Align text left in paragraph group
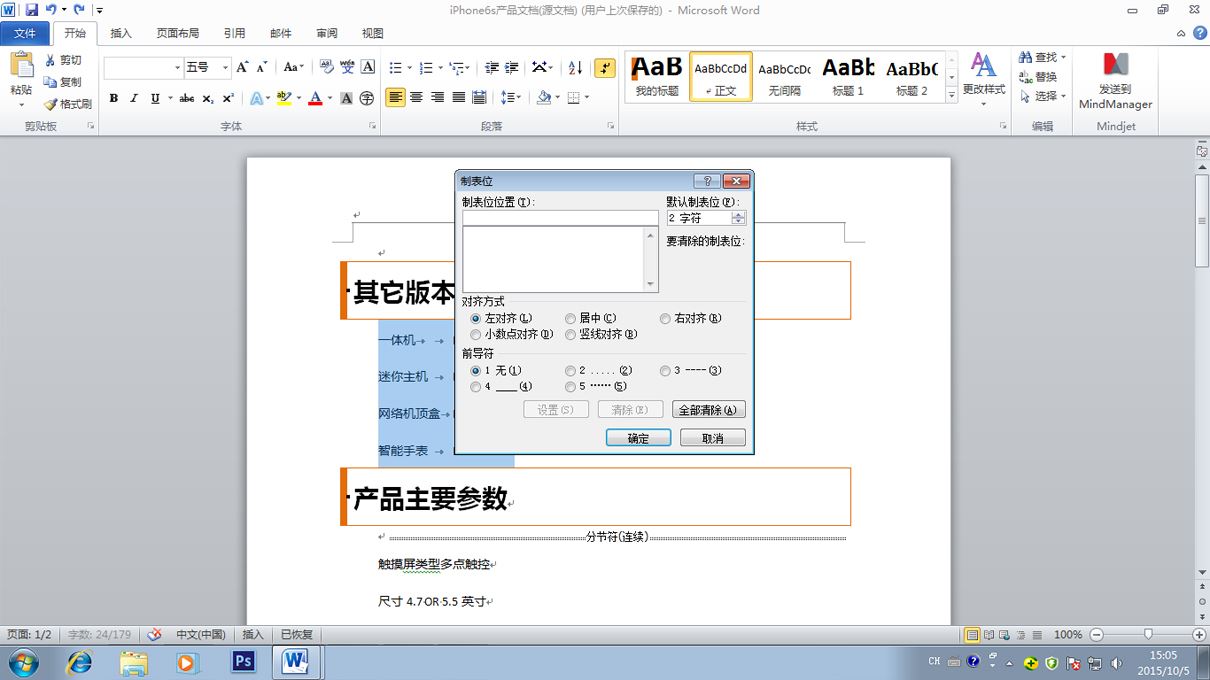1210x680 pixels. tap(396, 98)
